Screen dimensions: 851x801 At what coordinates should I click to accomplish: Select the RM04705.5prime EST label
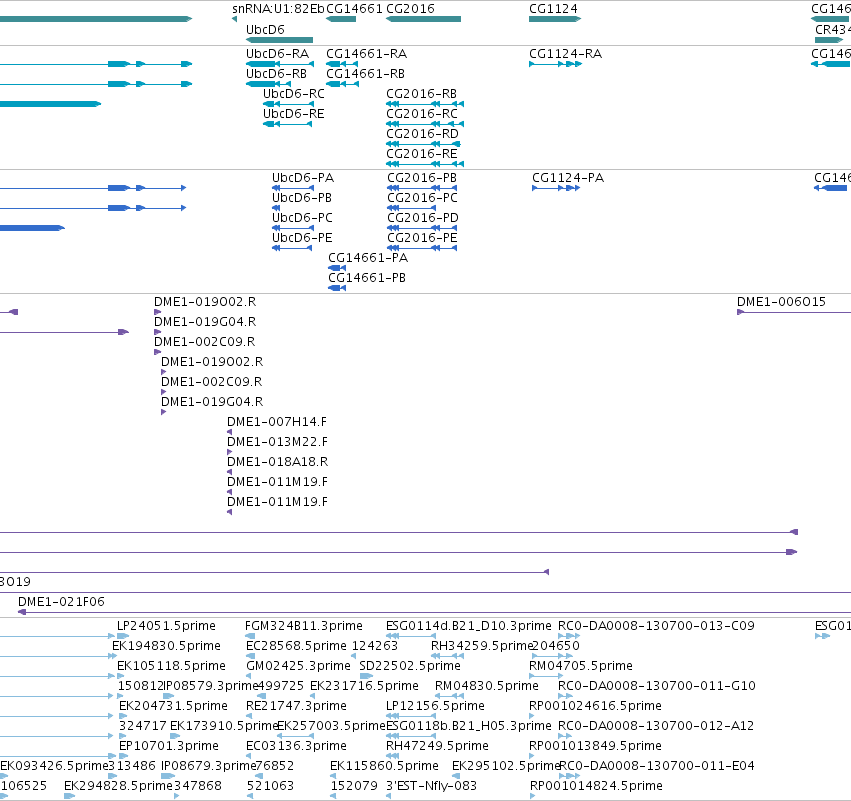(581, 666)
